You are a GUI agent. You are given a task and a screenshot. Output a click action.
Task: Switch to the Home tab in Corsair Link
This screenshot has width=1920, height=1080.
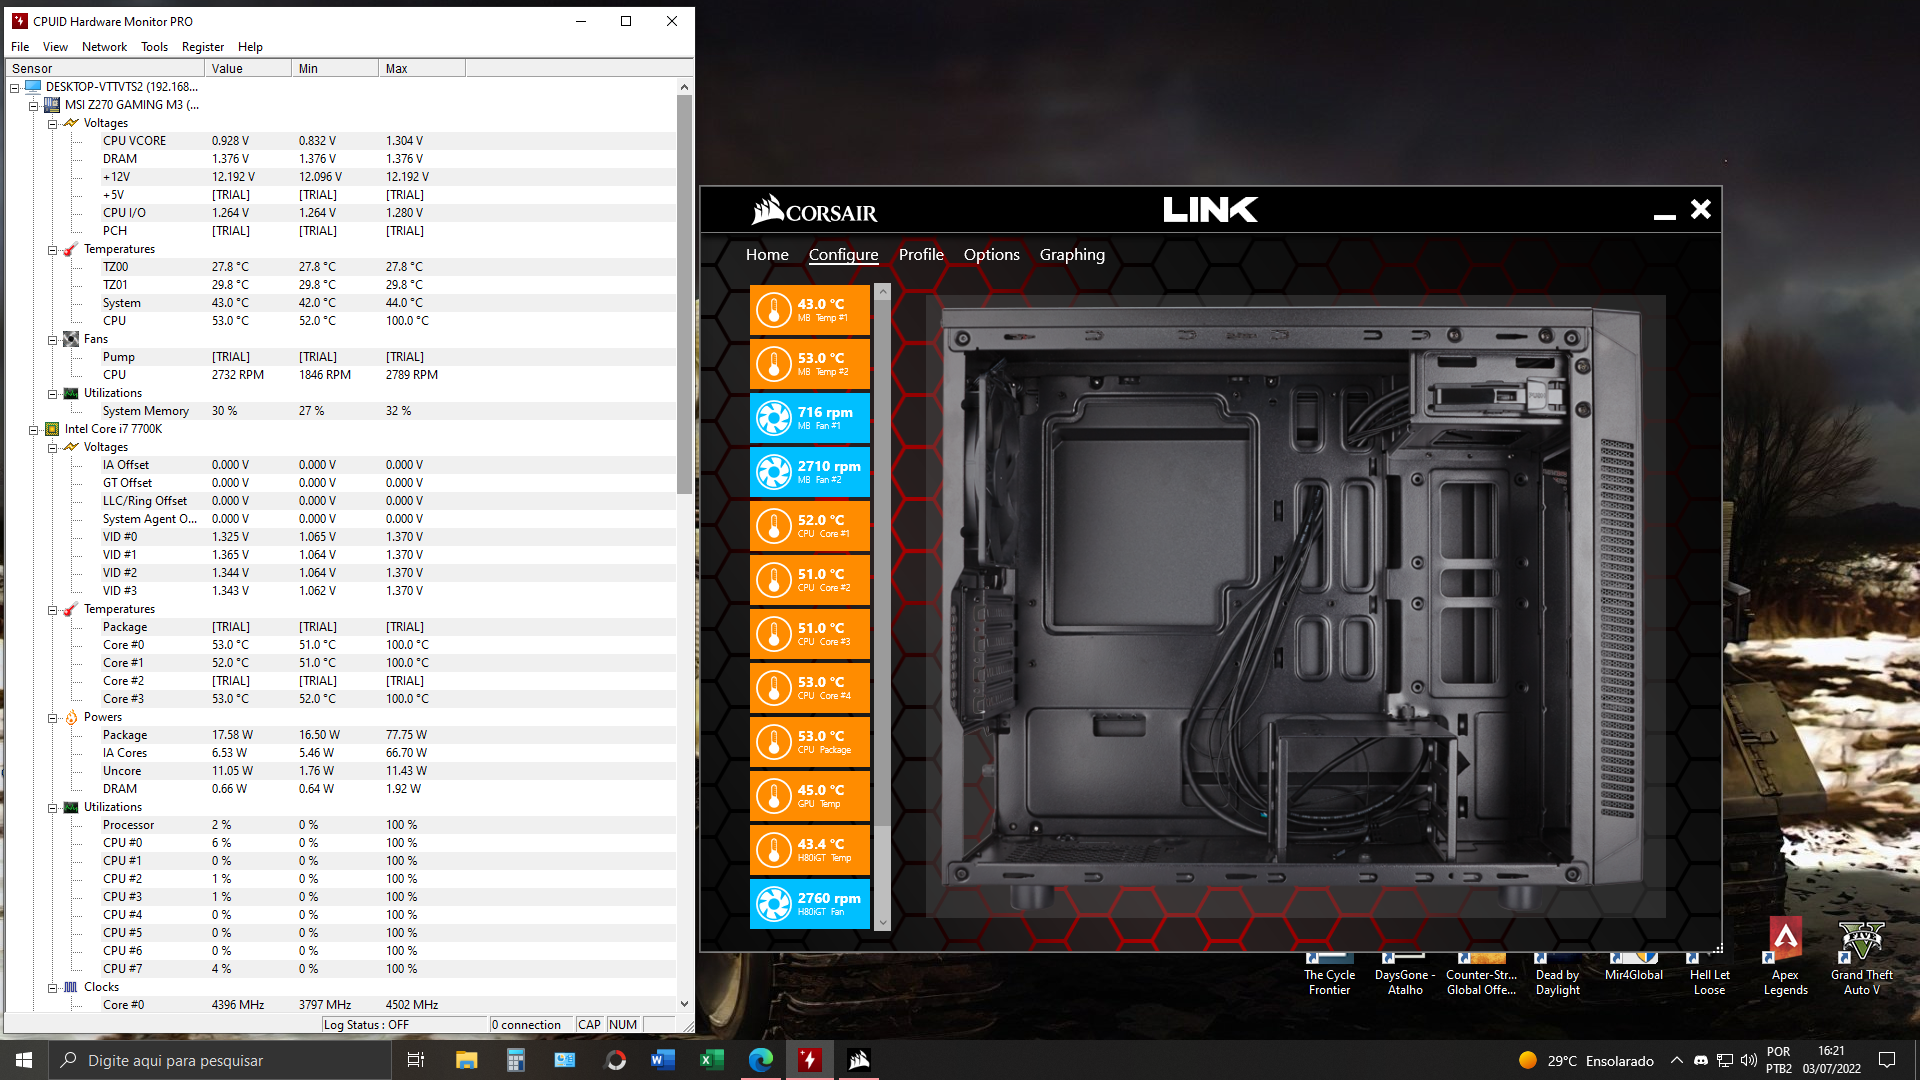click(767, 255)
